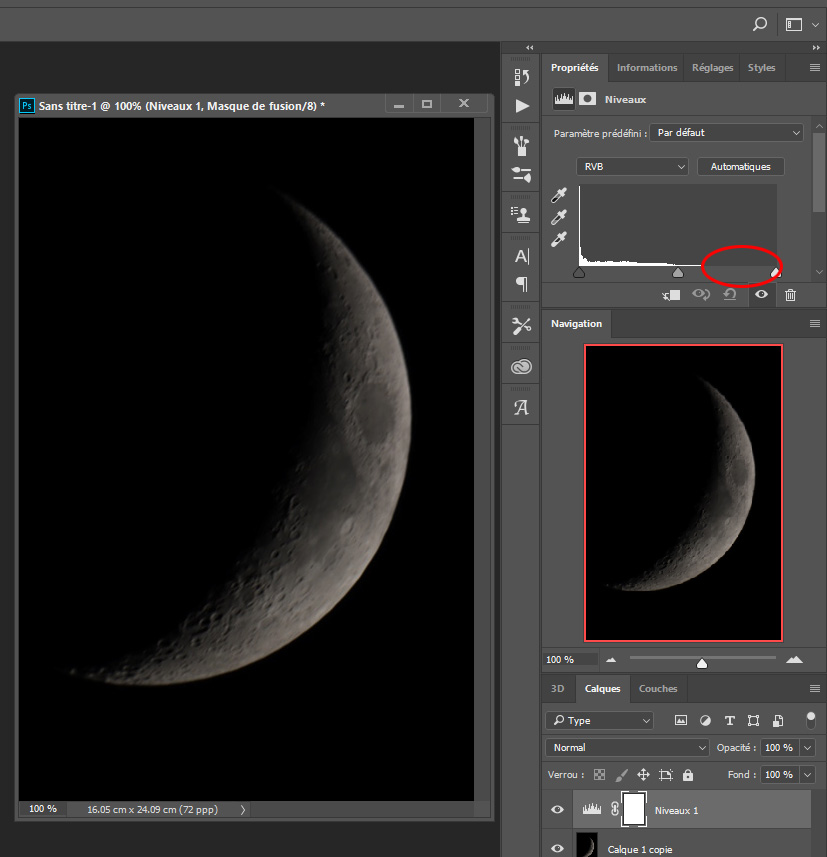Open the Propriétés panel menu
Viewport: 827px width, 857px height.
814,68
